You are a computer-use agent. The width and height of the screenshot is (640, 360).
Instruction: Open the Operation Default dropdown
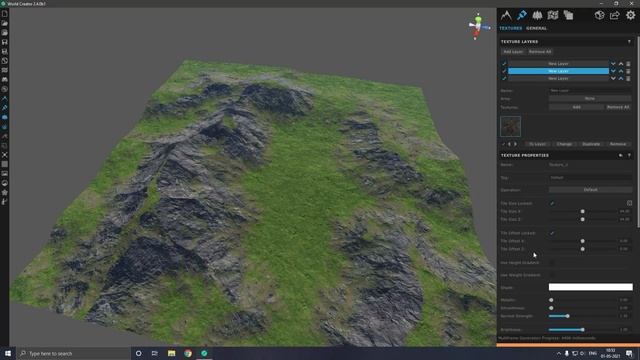pyautogui.click(x=590, y=190)
